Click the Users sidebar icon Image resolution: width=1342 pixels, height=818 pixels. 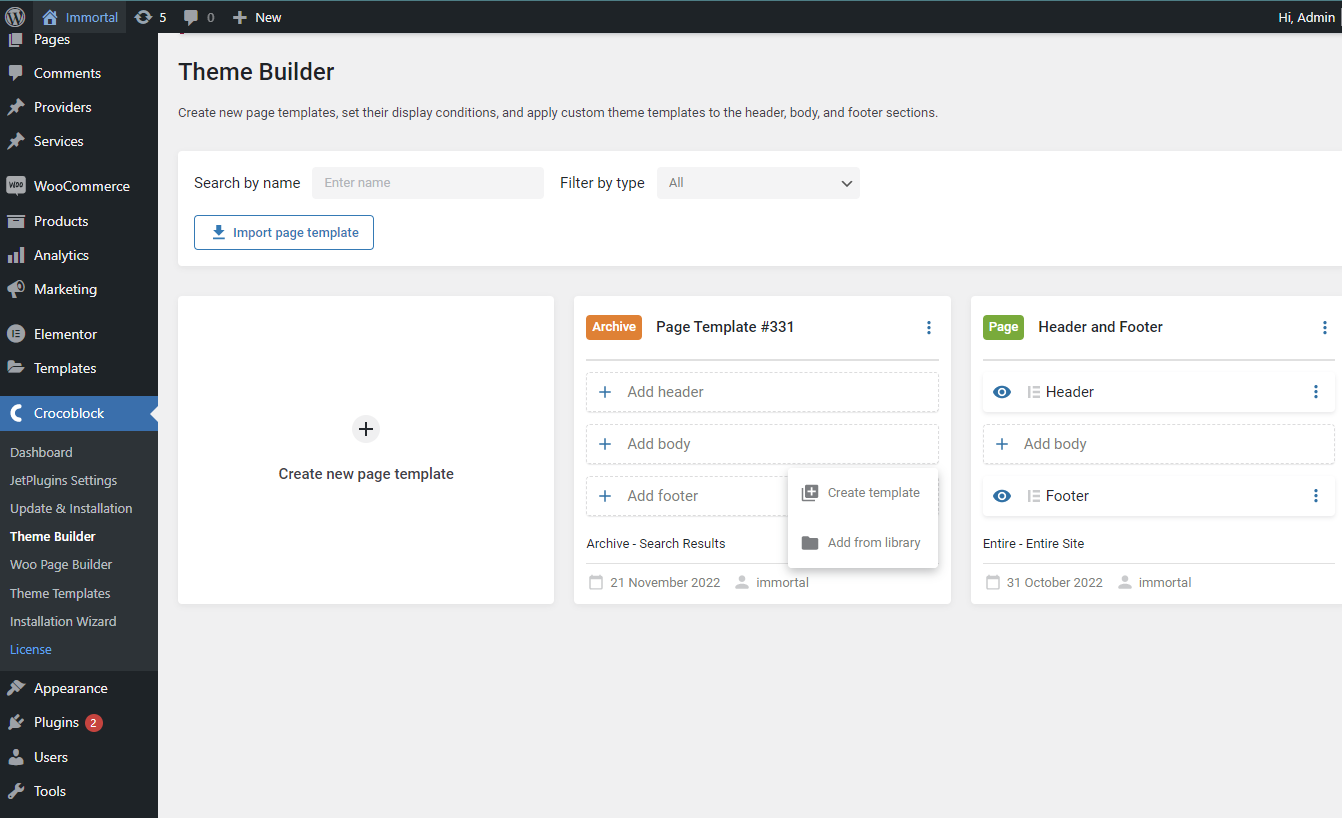[16, 757]
